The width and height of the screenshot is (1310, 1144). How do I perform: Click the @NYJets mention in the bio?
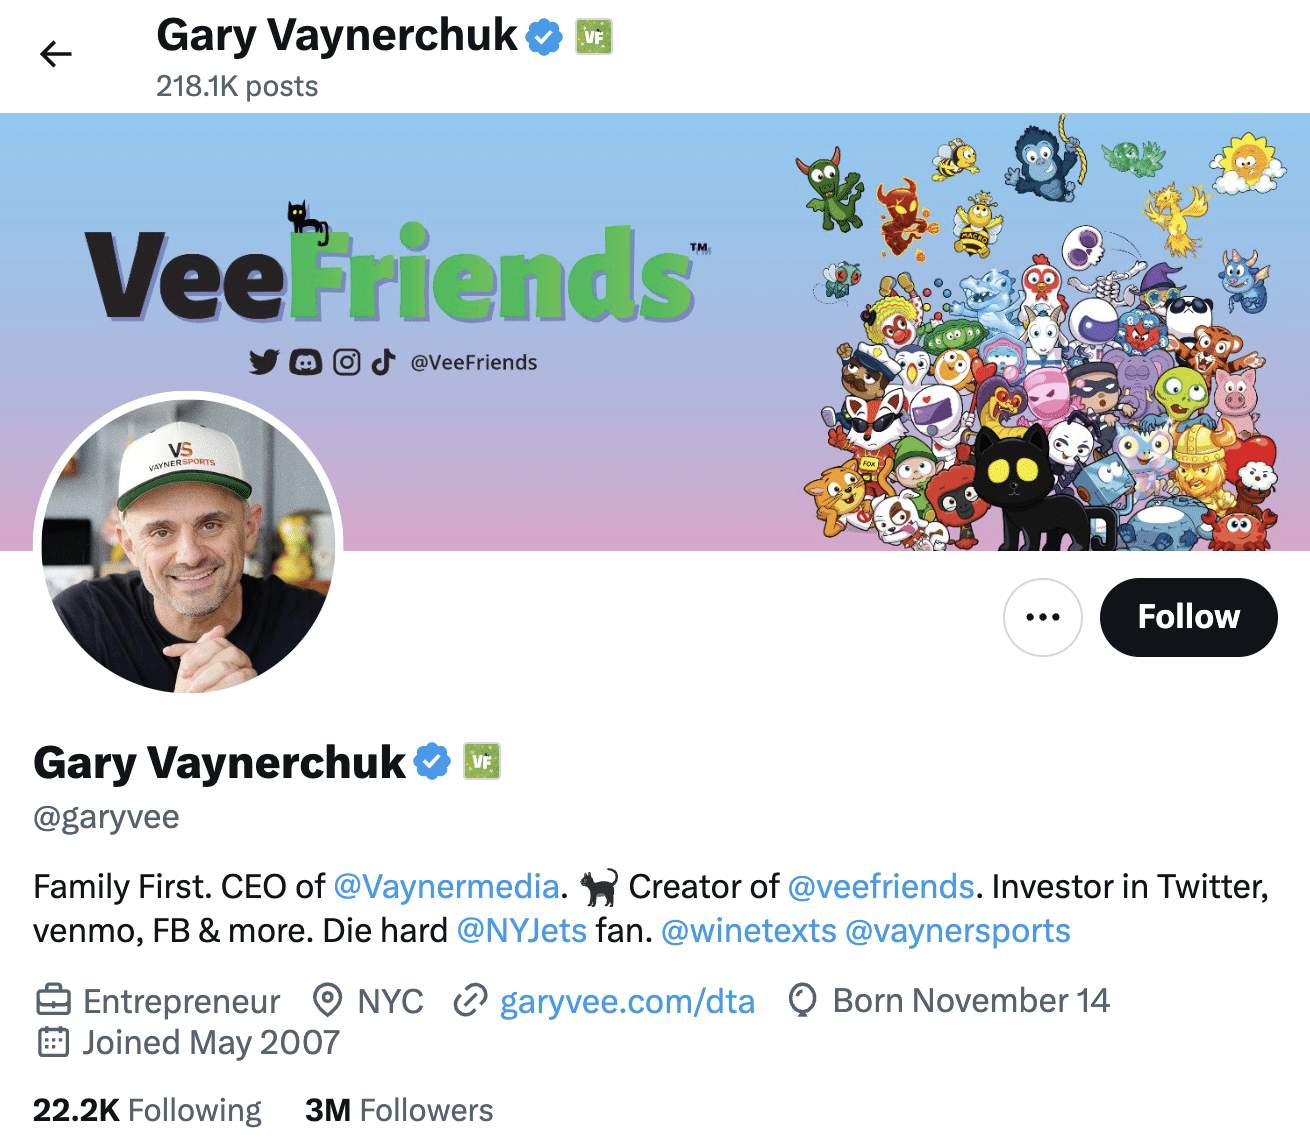(x=522, y=930)
